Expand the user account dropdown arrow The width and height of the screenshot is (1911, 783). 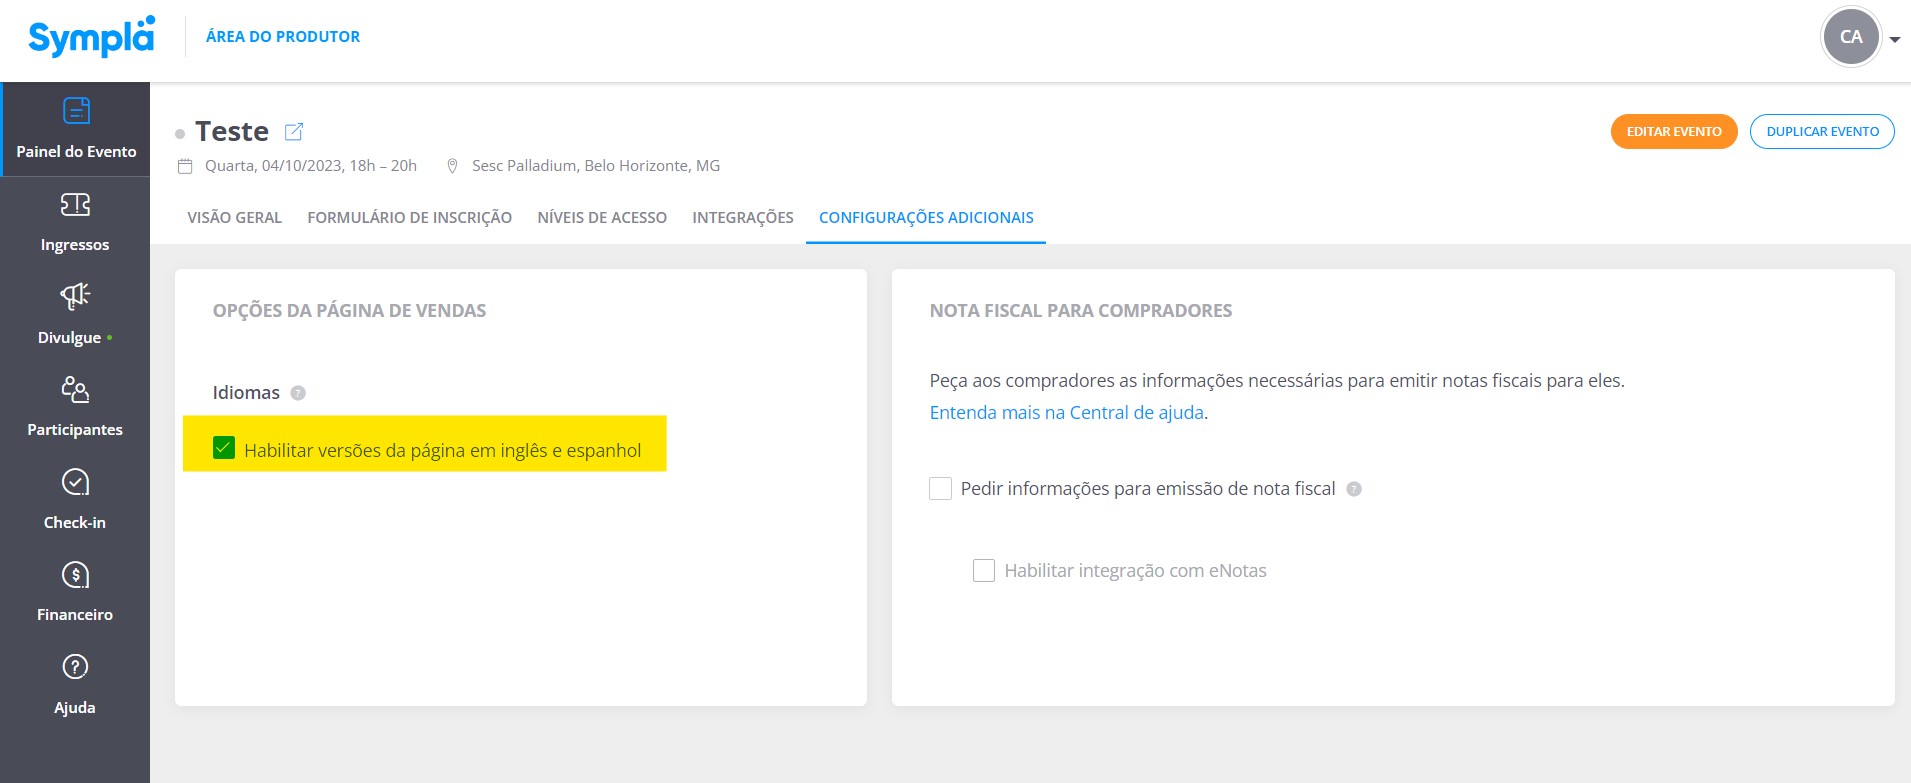pos(1894,40)
